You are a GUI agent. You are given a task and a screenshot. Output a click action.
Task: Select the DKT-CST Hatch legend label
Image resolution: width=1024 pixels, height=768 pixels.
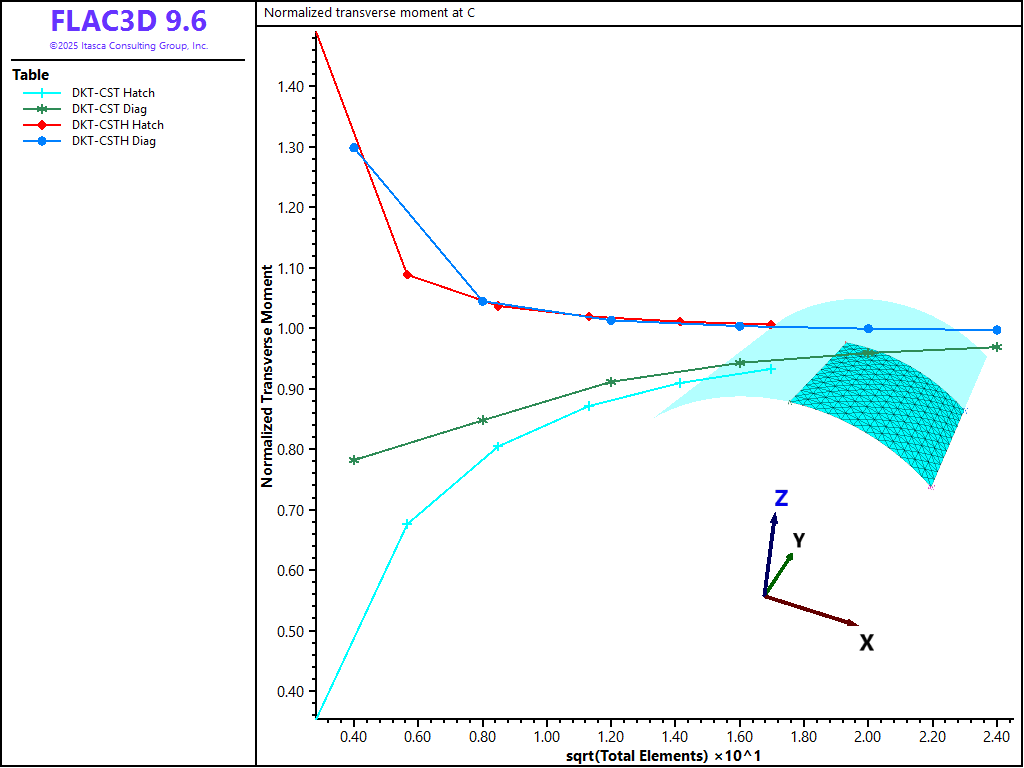[113, 93]
